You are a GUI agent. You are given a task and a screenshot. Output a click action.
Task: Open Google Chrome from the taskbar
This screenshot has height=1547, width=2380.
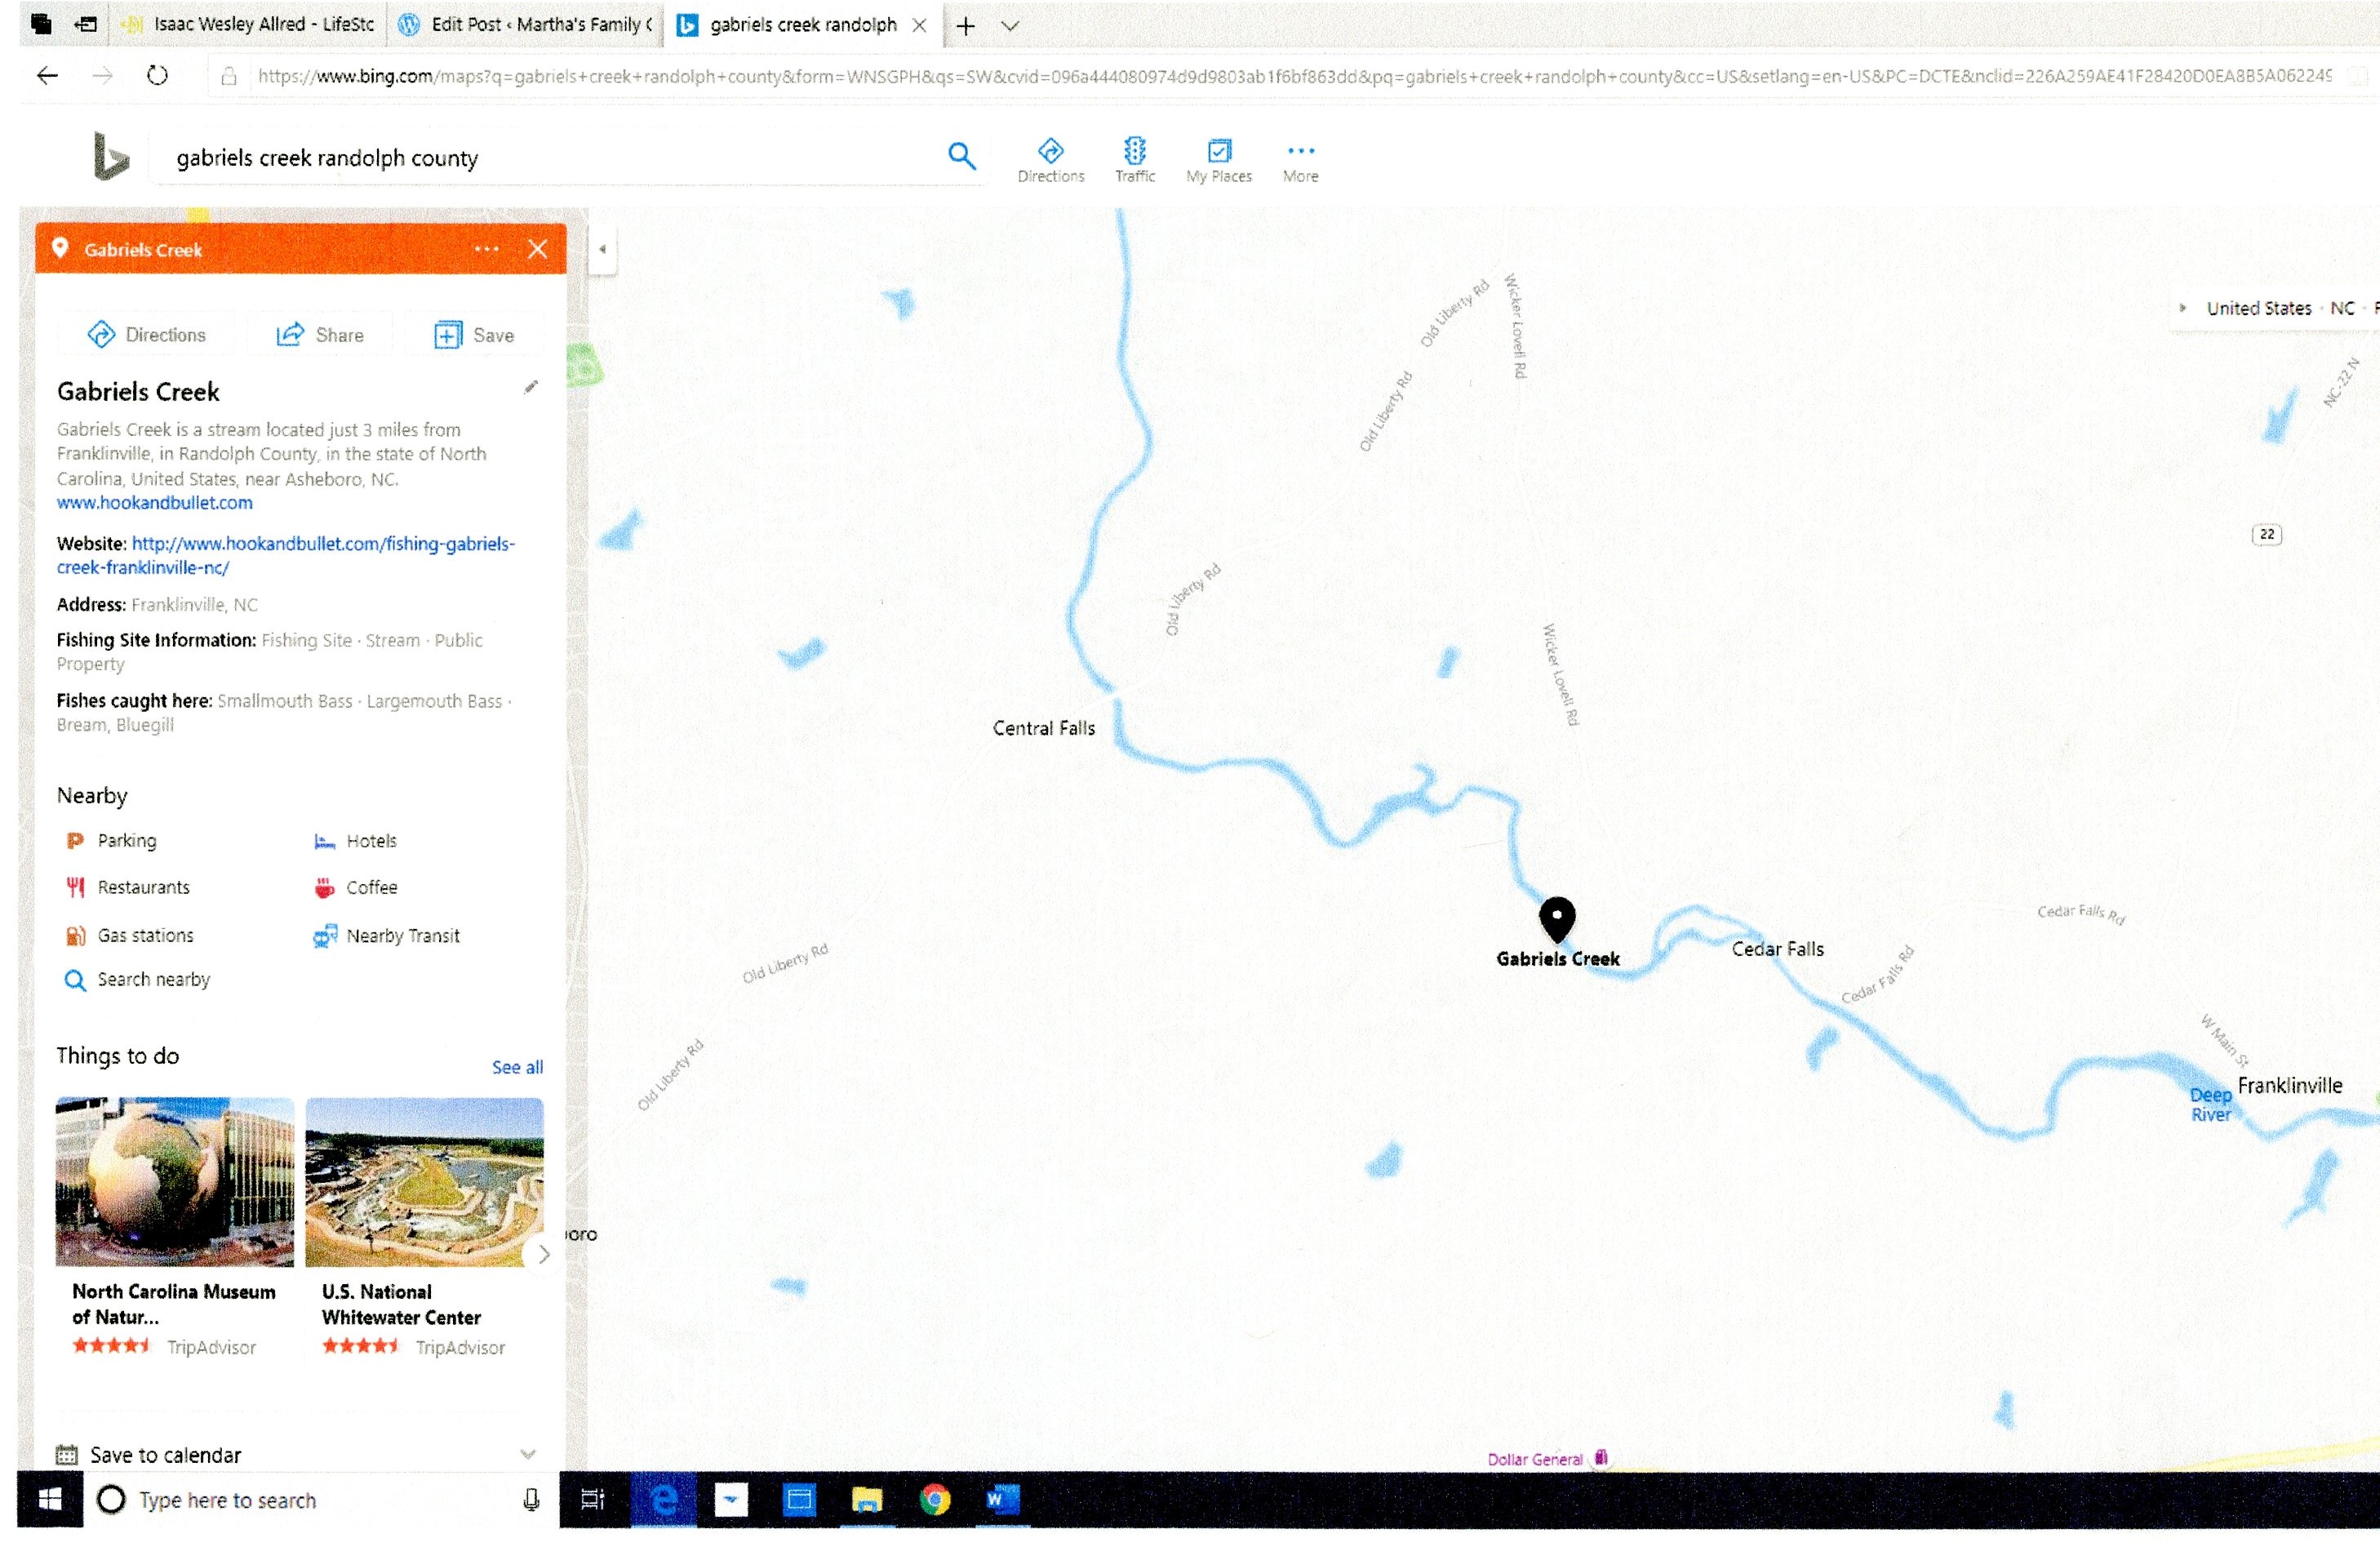pyautogui.click(x=934, y=1499)
